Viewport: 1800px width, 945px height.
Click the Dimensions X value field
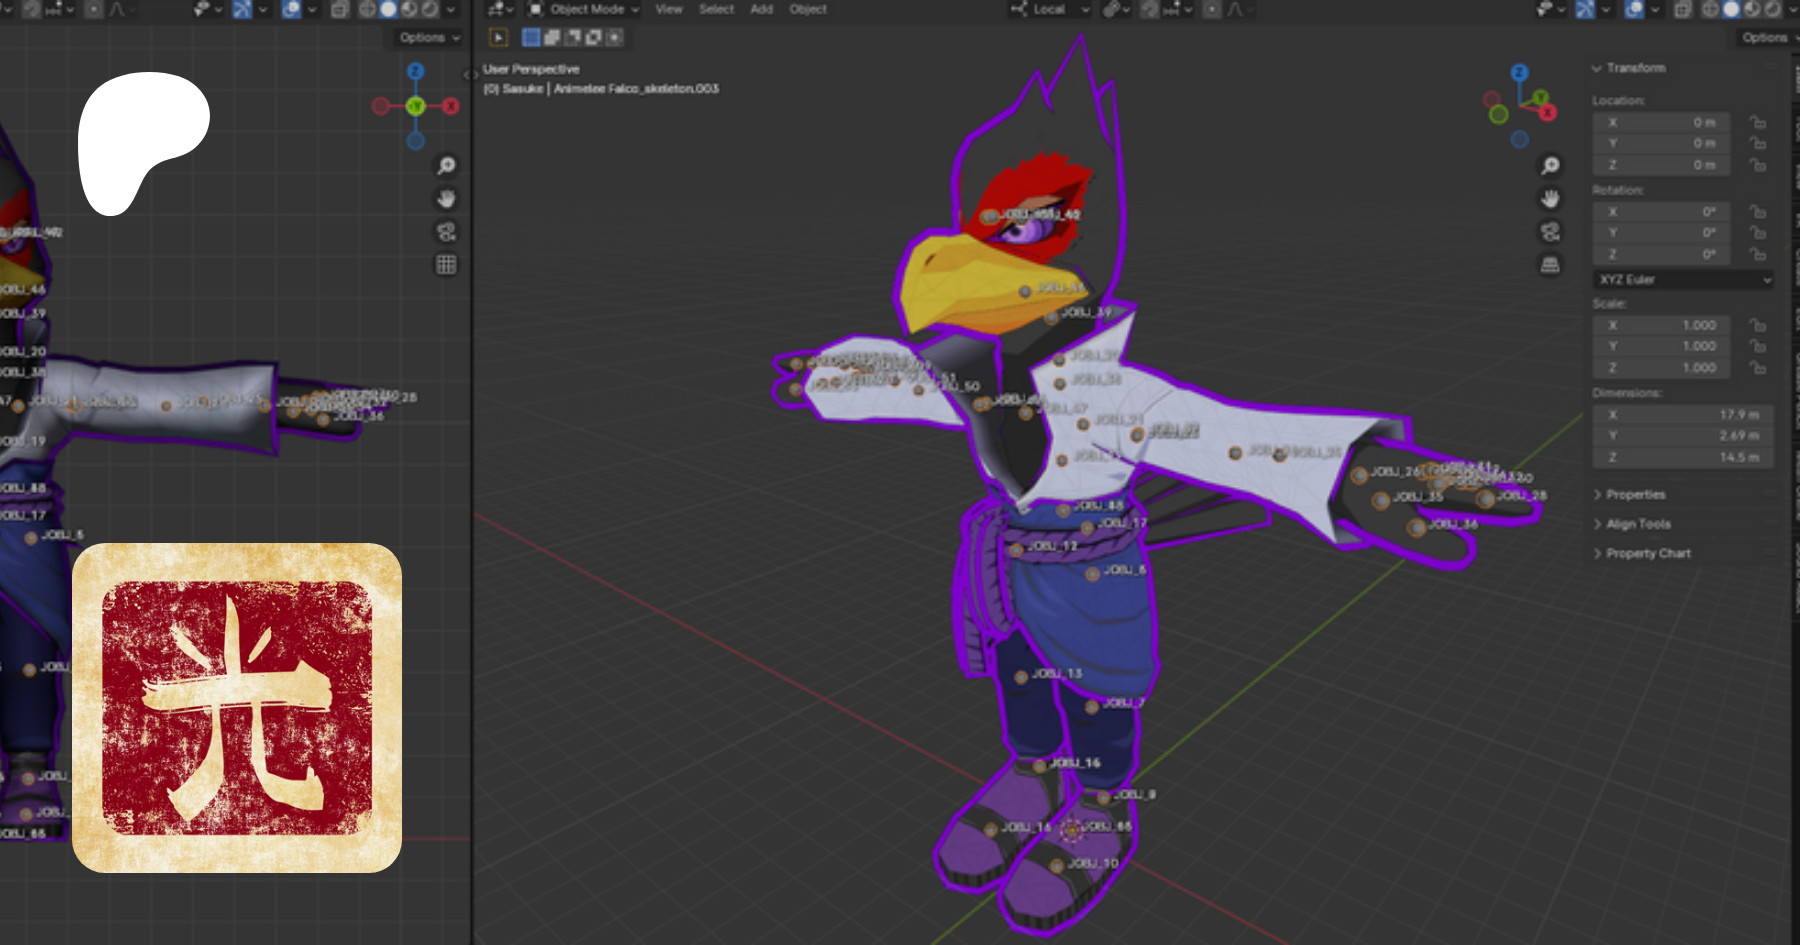pyautogui.click(x=1683, y=415)
